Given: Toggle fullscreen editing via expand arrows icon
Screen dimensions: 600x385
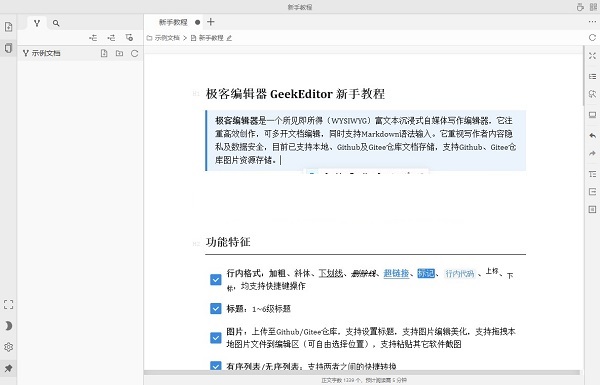Looking at the screenshot, I should 592,56.
